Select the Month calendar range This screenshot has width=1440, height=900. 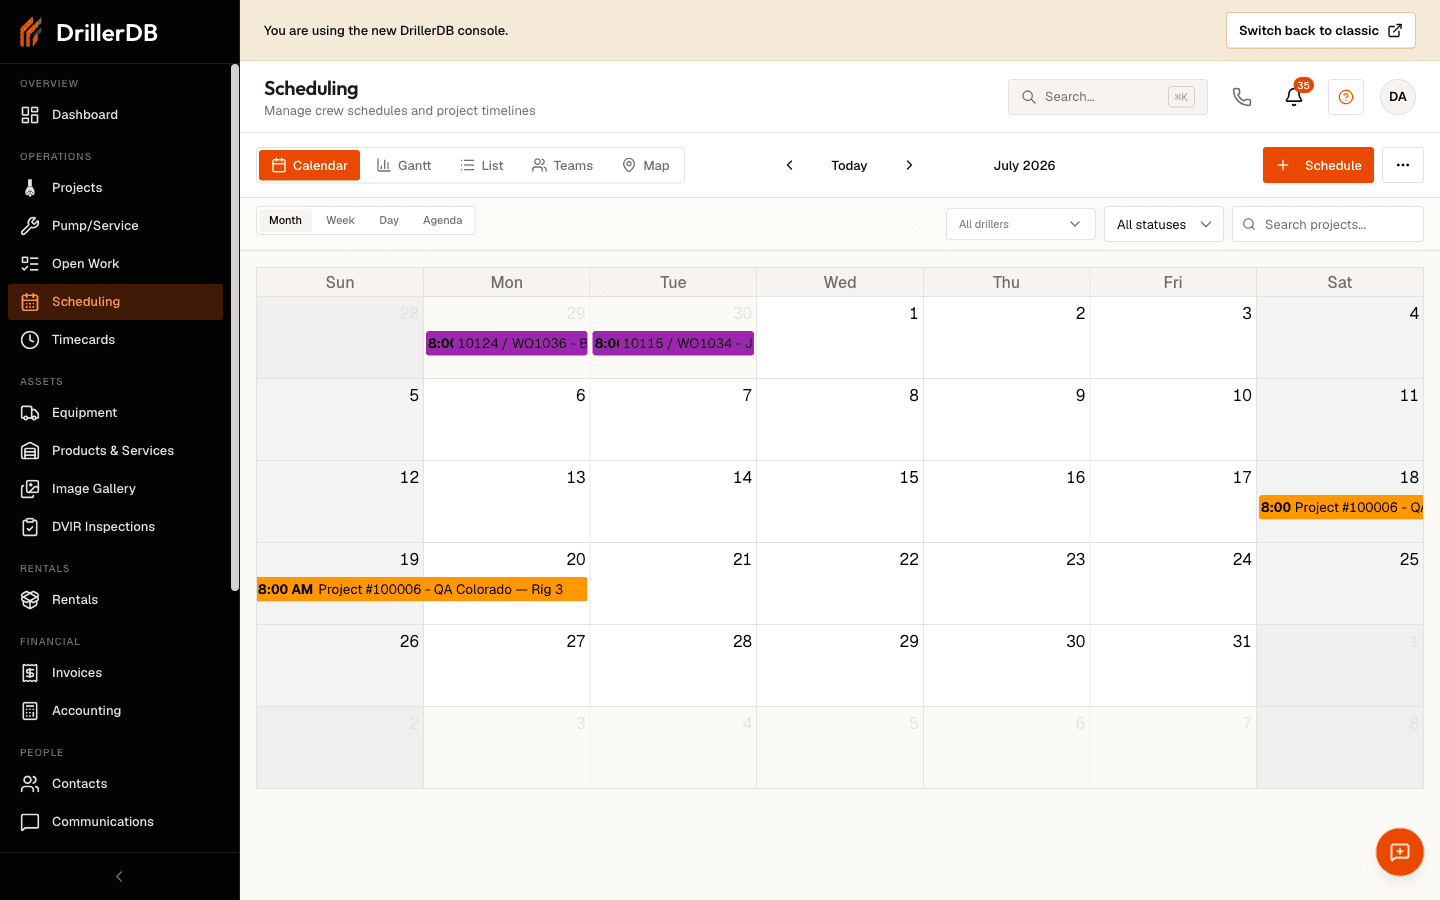pos(285,220)
